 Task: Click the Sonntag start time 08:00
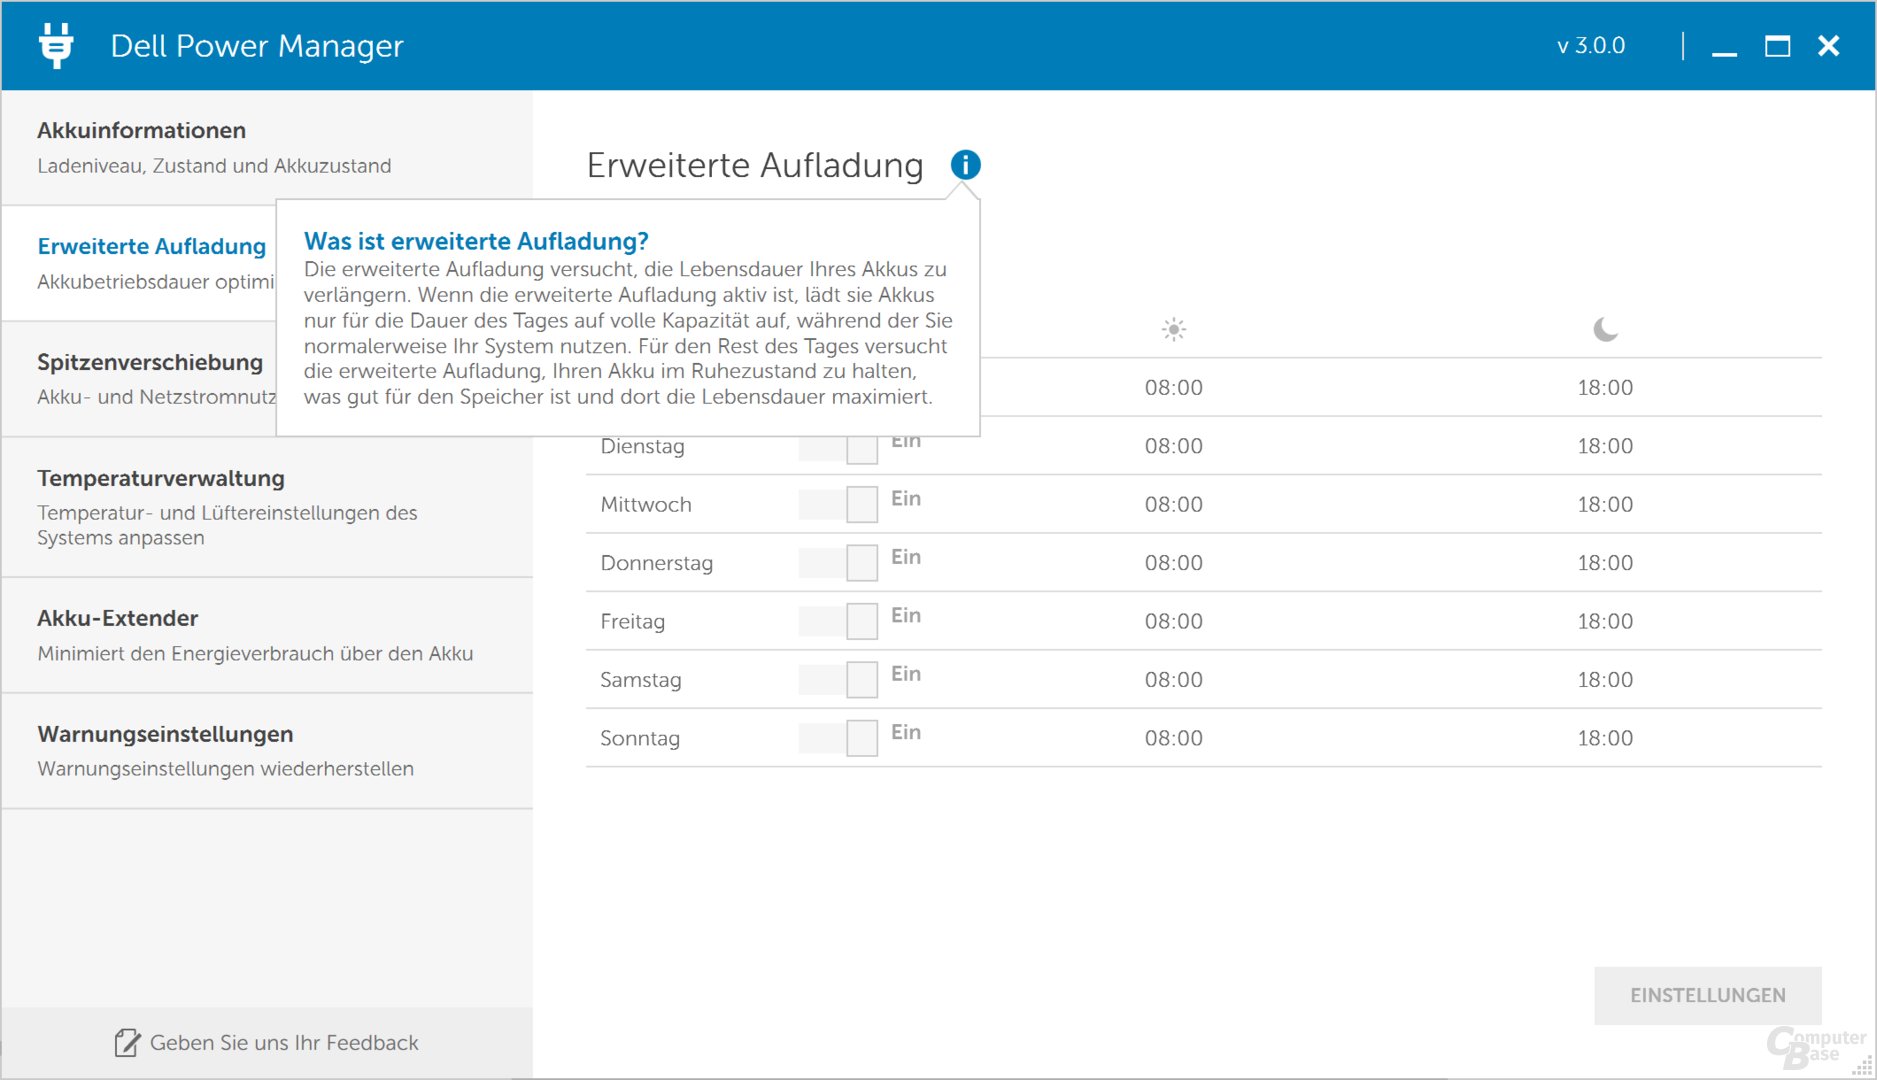coord(1174,738)
